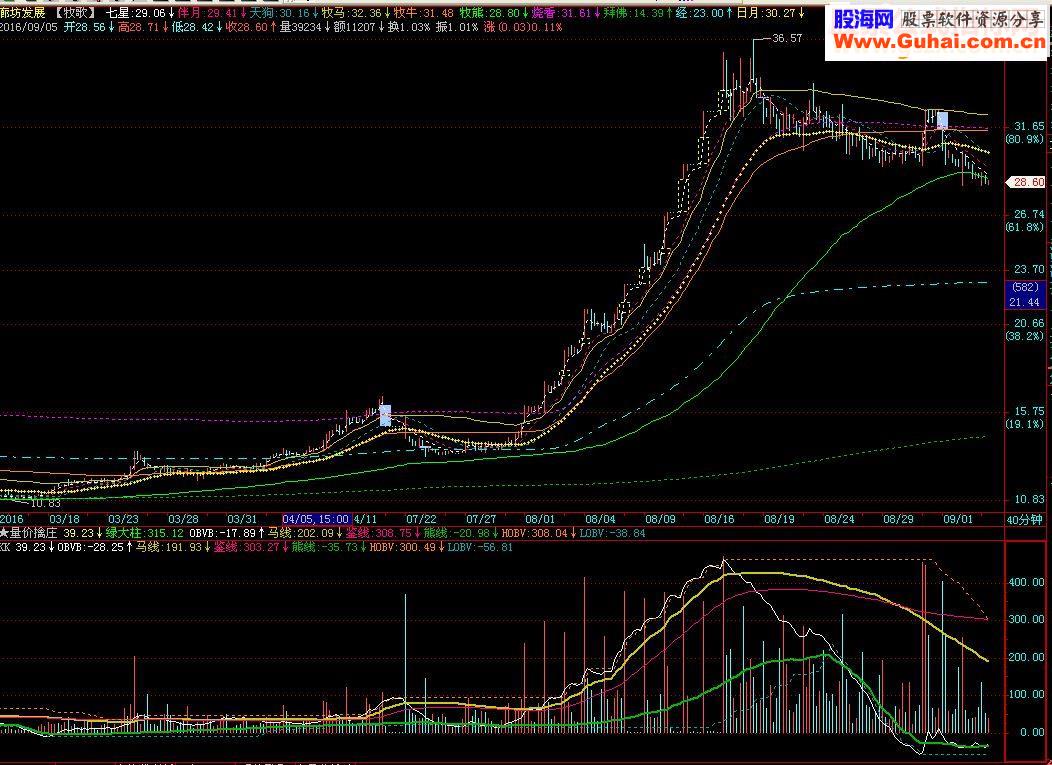This screenshot has width=1052, height=765.
Task: Select the 23.70 price axis label
Action: click(x=1029, y=269)
